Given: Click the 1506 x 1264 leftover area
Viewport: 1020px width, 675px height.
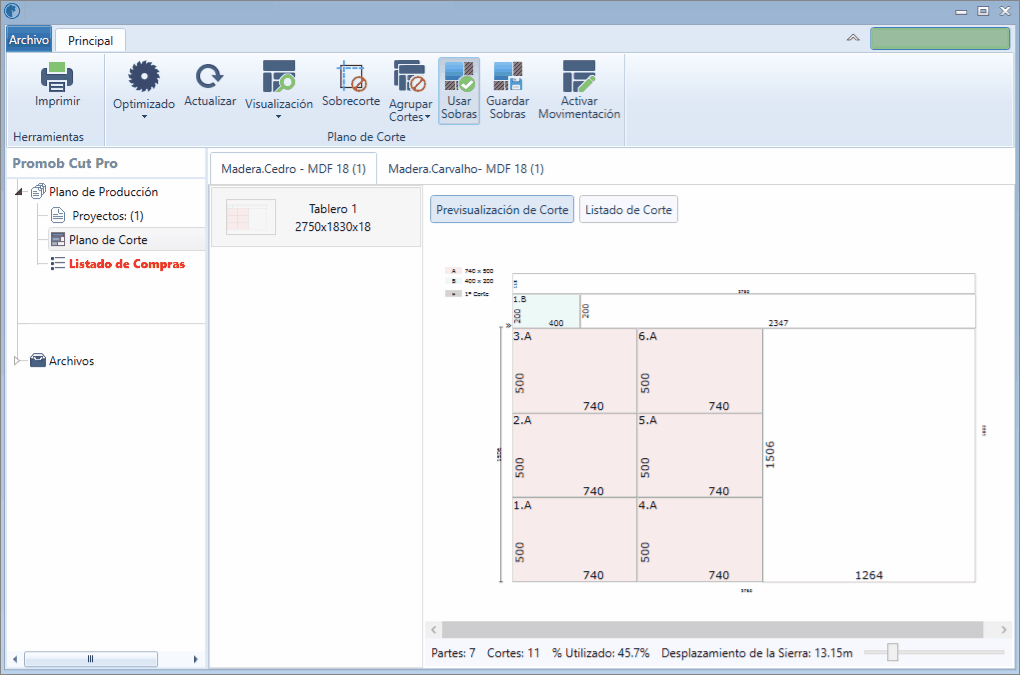Looking at the screenshot, I should click(869, 455).
